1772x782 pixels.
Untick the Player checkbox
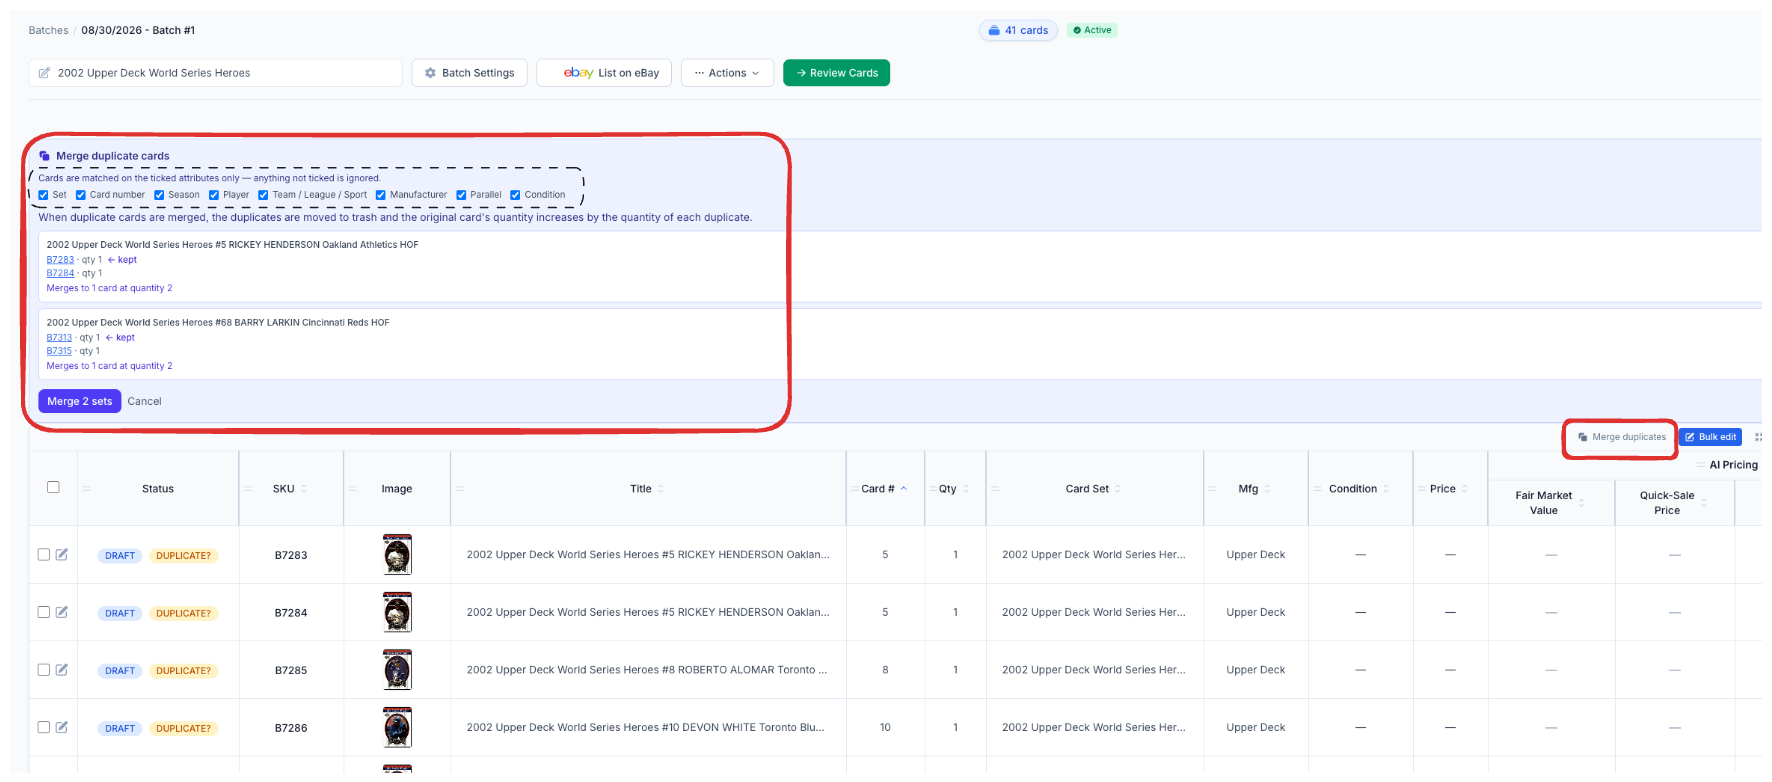[214, 195]
